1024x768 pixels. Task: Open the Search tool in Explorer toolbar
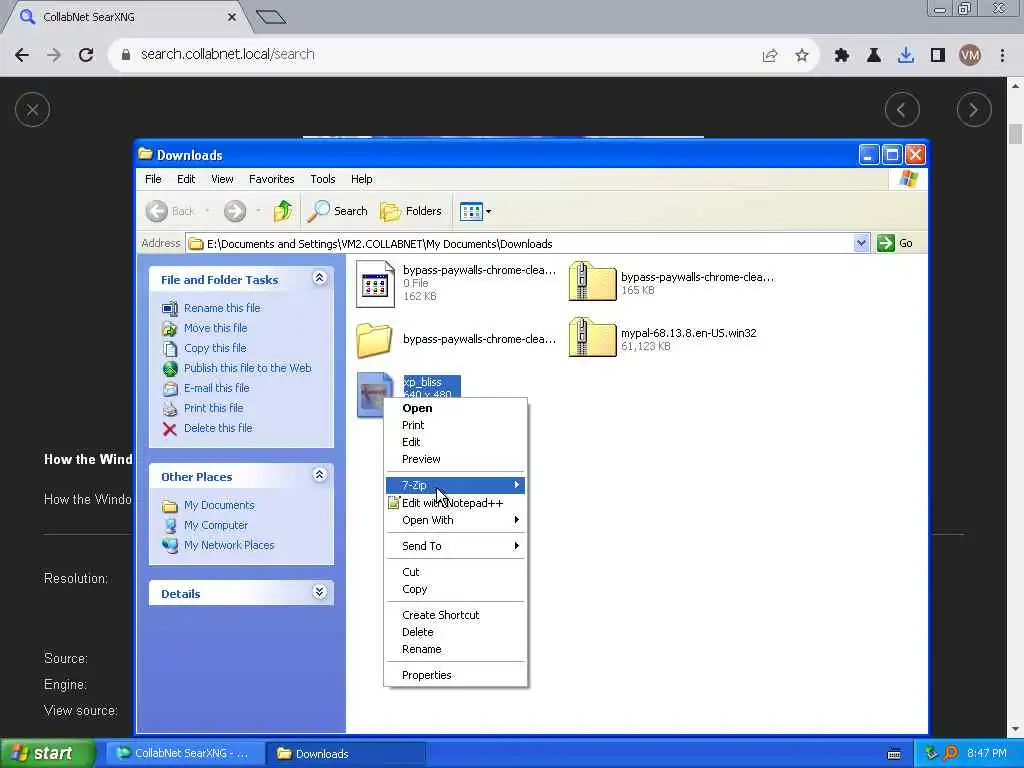tap(338, 211)
